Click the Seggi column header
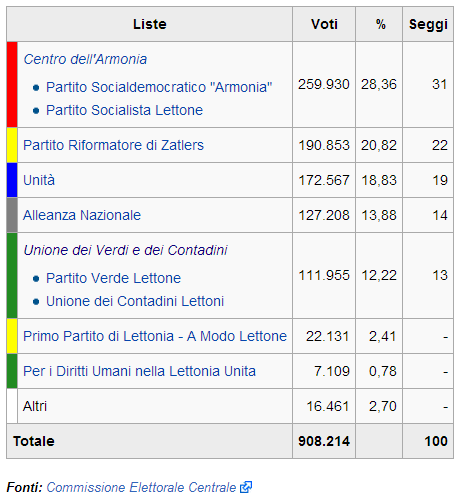The width and height of the screenshot is (460, 498). point(428,24)
